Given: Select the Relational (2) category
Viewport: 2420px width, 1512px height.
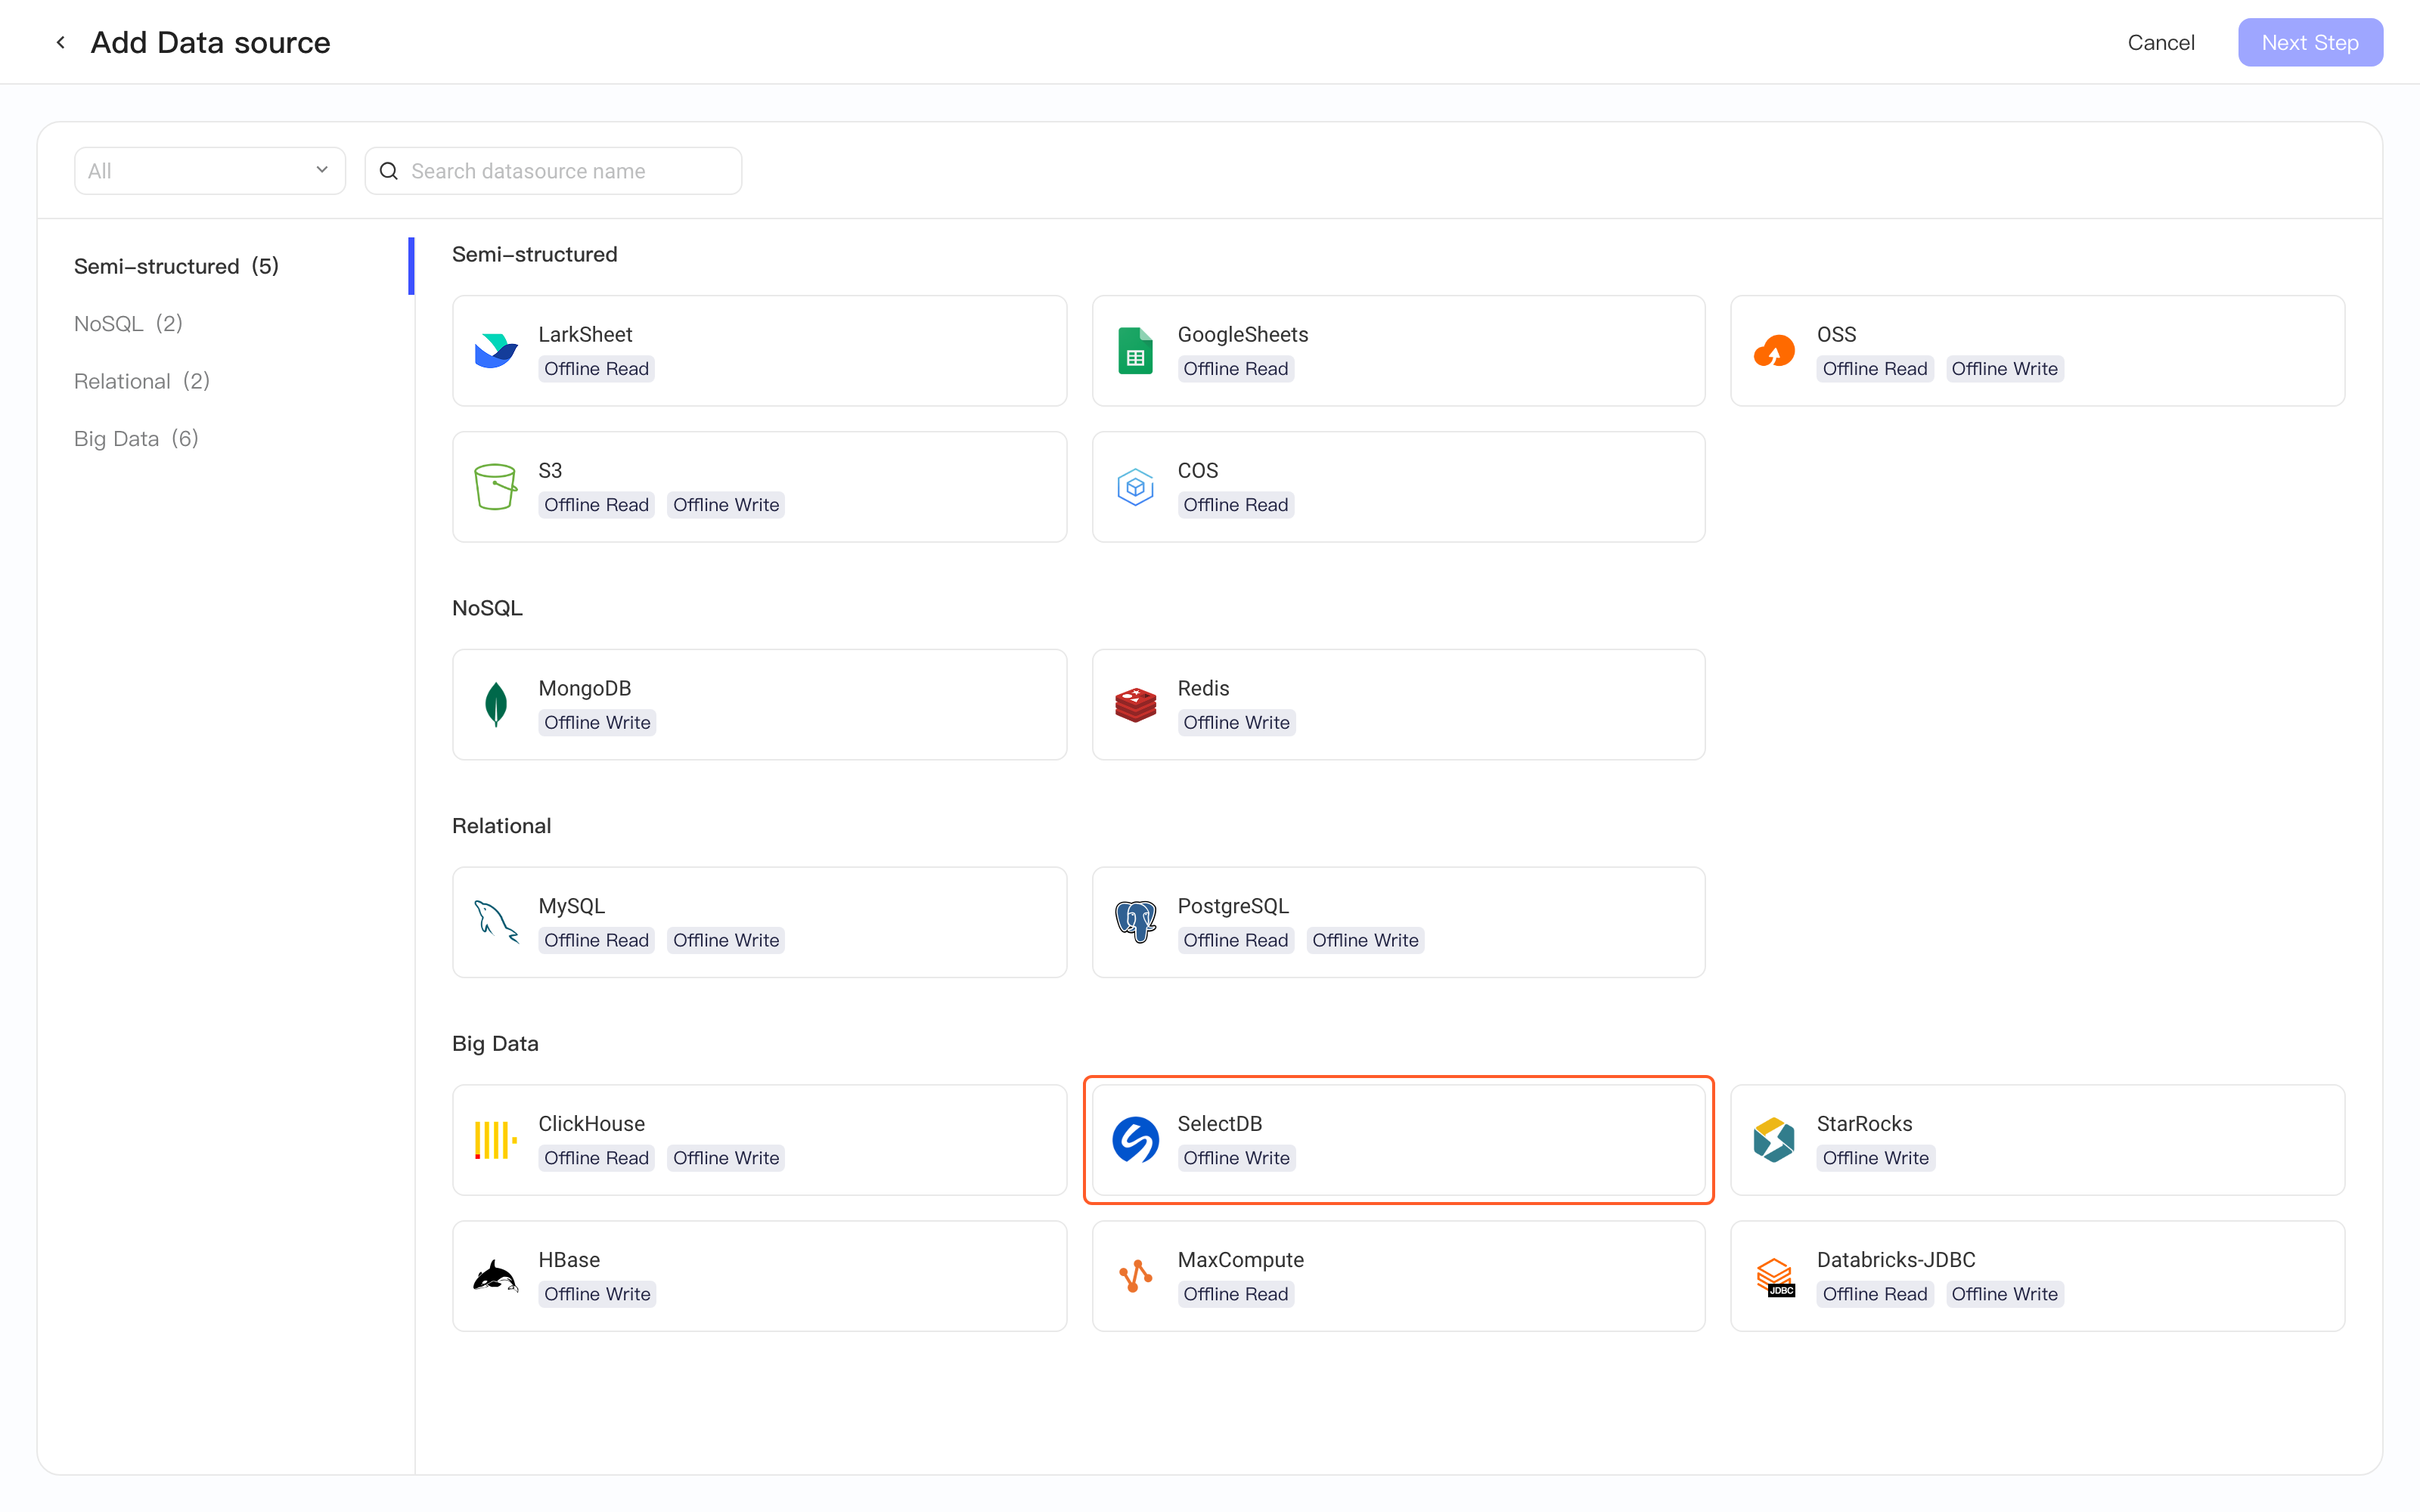Looking at the screenshot, I should (142, 381).
